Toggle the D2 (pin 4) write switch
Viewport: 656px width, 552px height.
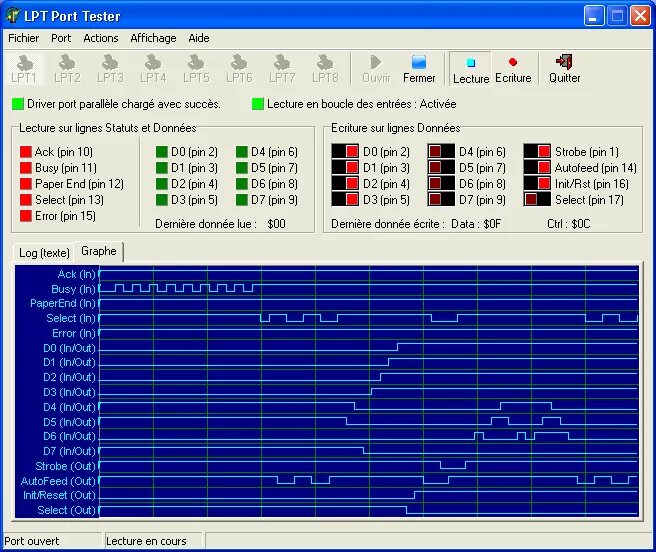pos(345,183)
